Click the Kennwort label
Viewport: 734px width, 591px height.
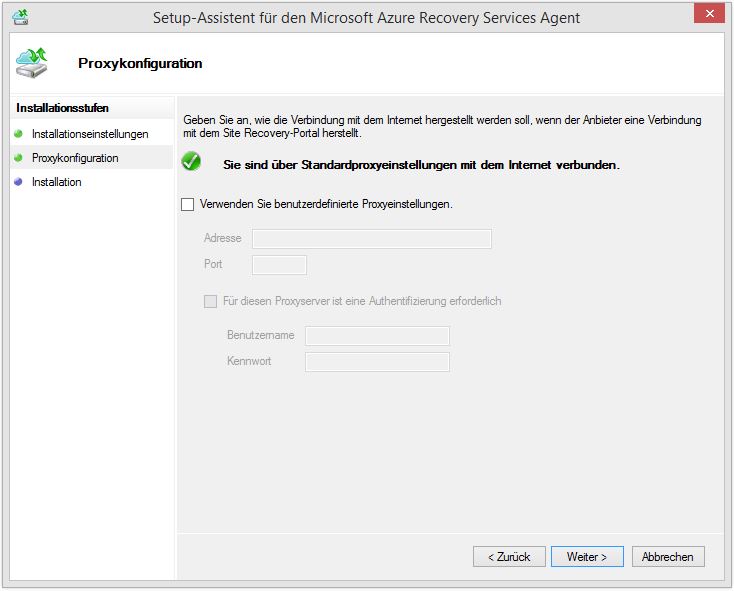click(249, 361)
